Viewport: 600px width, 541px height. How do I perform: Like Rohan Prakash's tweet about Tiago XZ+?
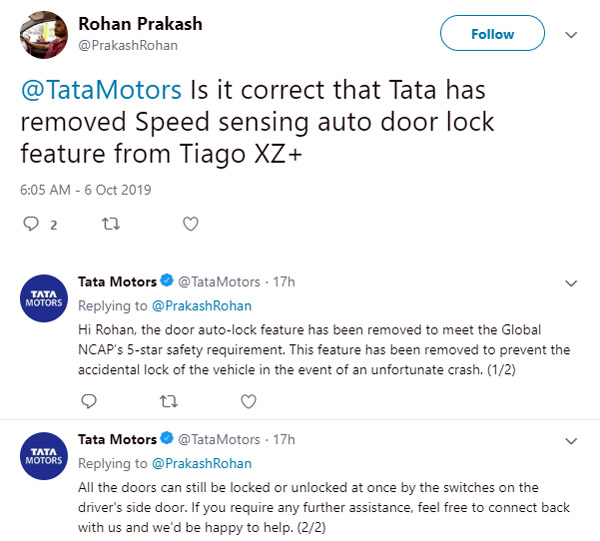click(190, 224)
